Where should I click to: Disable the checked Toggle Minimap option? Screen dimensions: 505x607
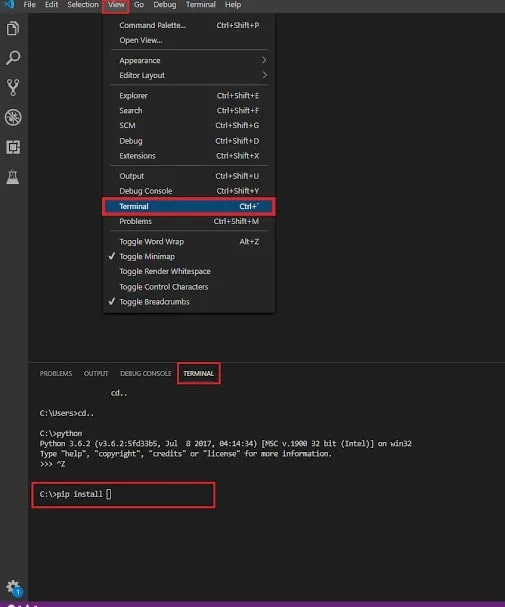(189, 257)
